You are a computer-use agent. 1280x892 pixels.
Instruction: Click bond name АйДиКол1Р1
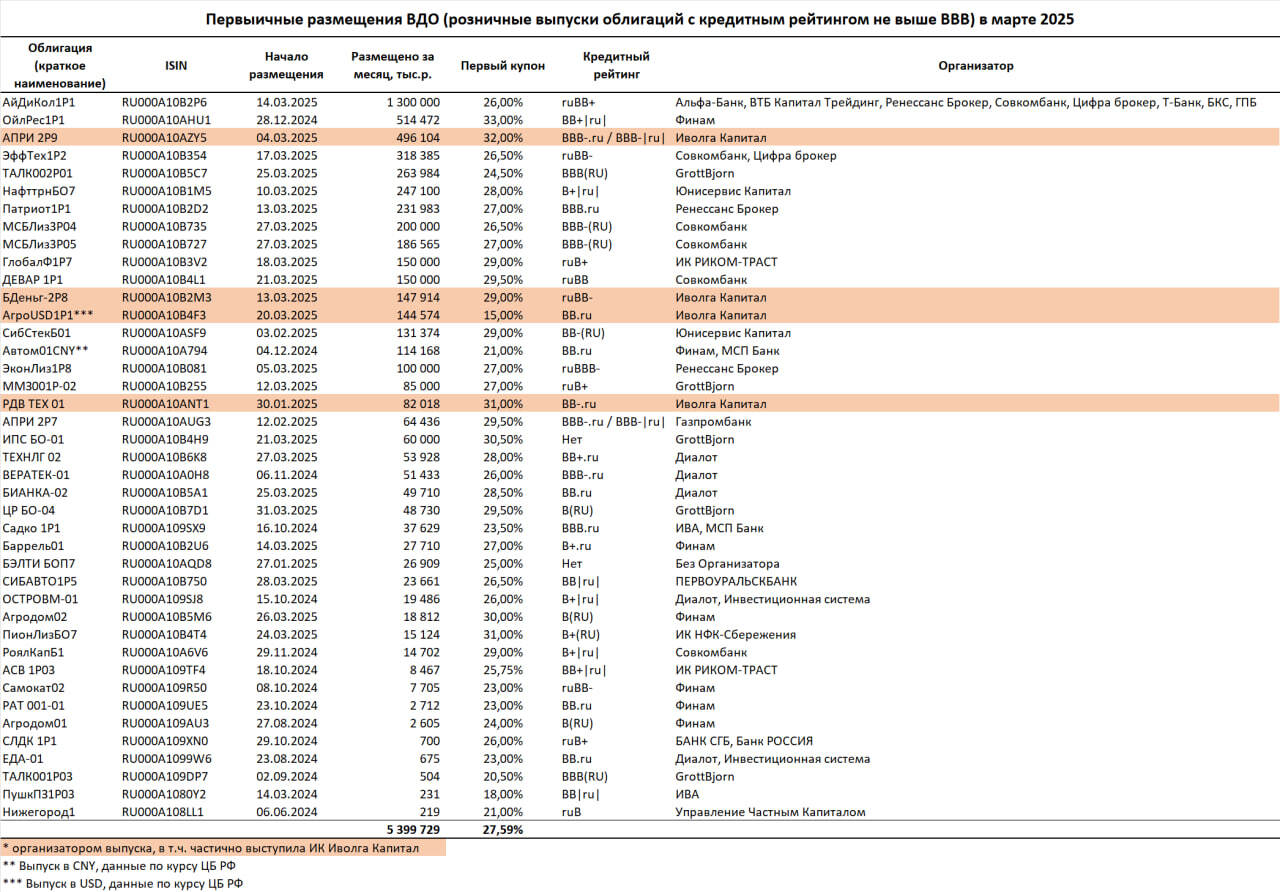pos(39,102)
